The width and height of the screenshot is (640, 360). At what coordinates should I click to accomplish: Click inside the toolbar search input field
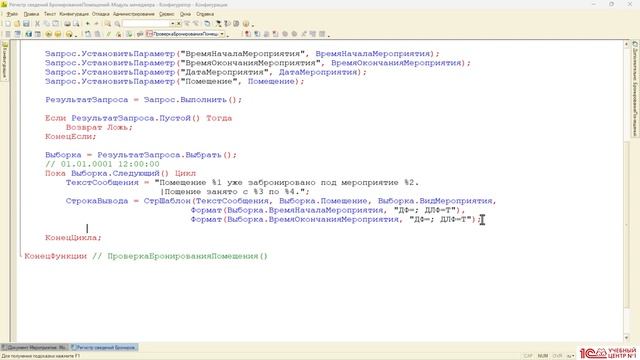point(146,24)
